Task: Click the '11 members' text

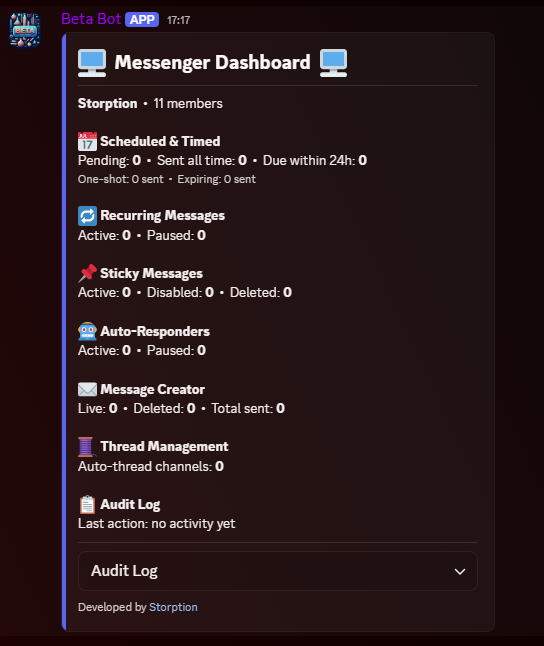Action: [188, 103]
